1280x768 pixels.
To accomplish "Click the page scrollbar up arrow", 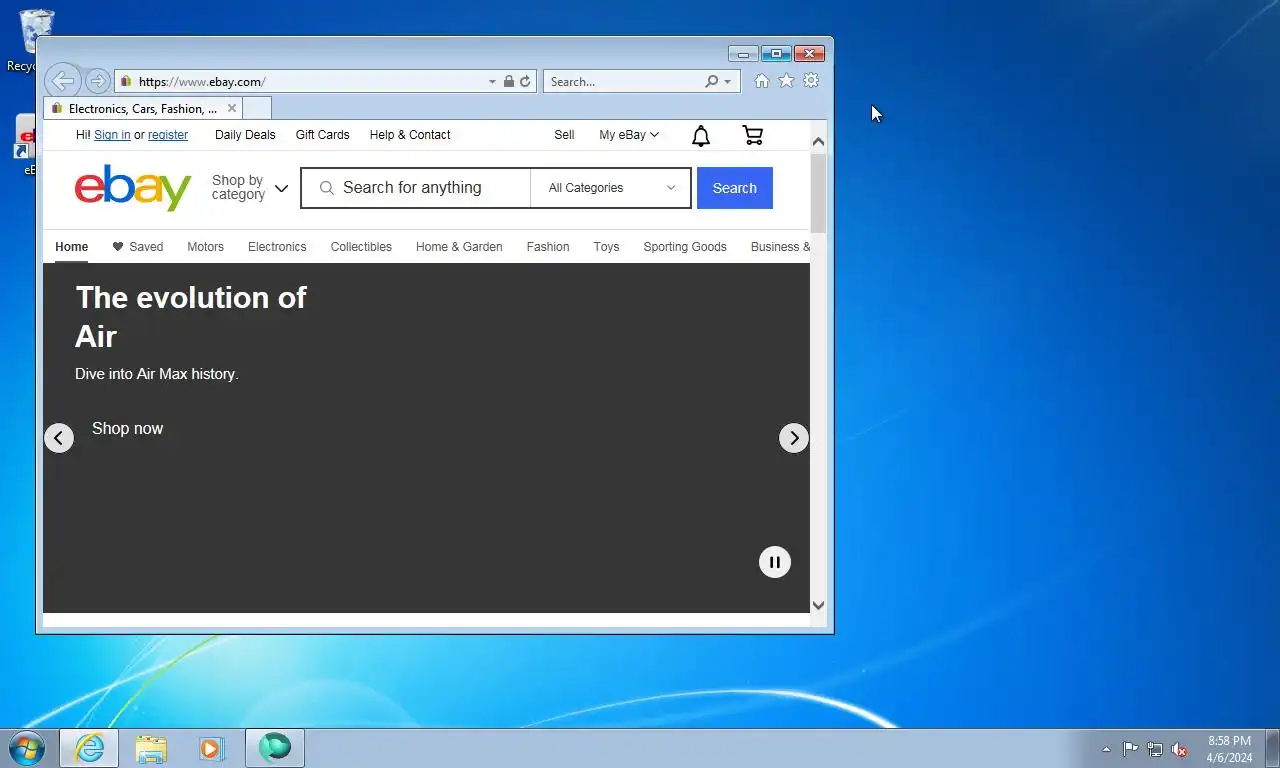I will (x=819, y=142).
